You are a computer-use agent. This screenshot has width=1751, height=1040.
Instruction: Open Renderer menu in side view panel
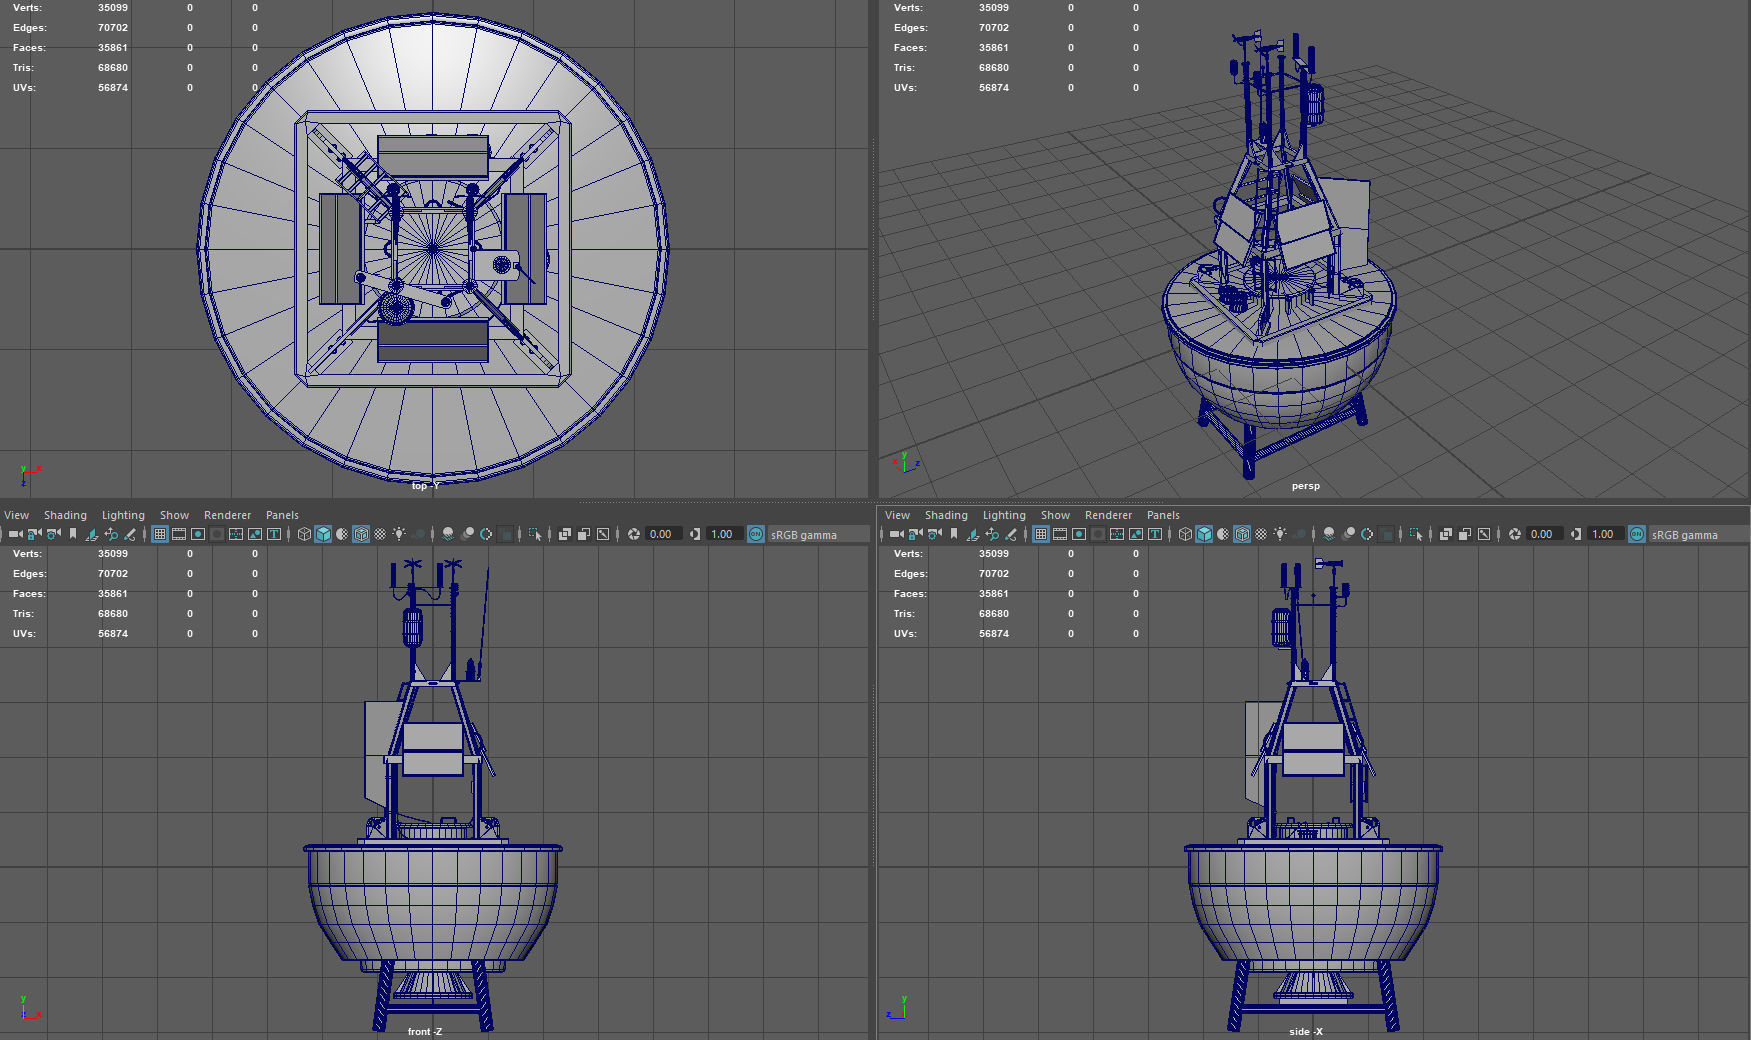[x=1108, y=515]
